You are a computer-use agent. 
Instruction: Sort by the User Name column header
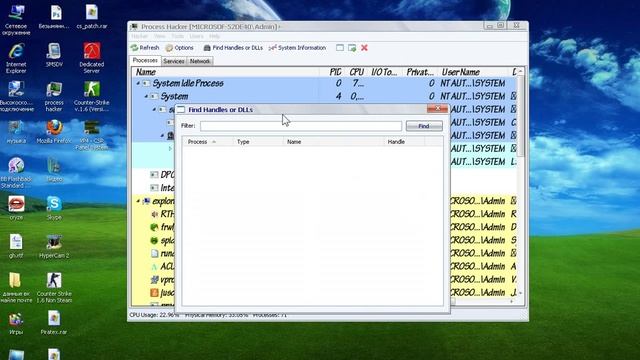(473, 72)
